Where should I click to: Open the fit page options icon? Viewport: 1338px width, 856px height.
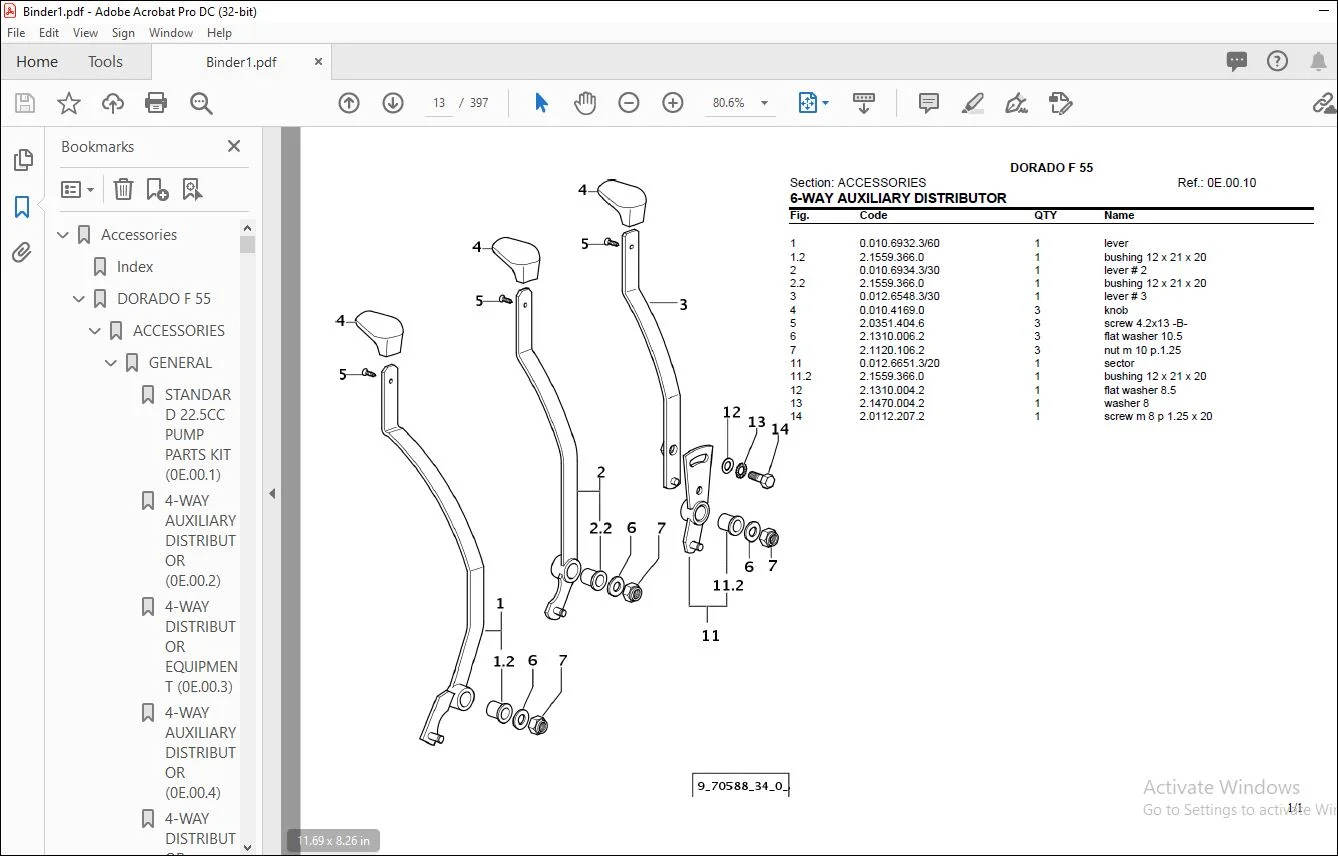click(x=813, y=103)
